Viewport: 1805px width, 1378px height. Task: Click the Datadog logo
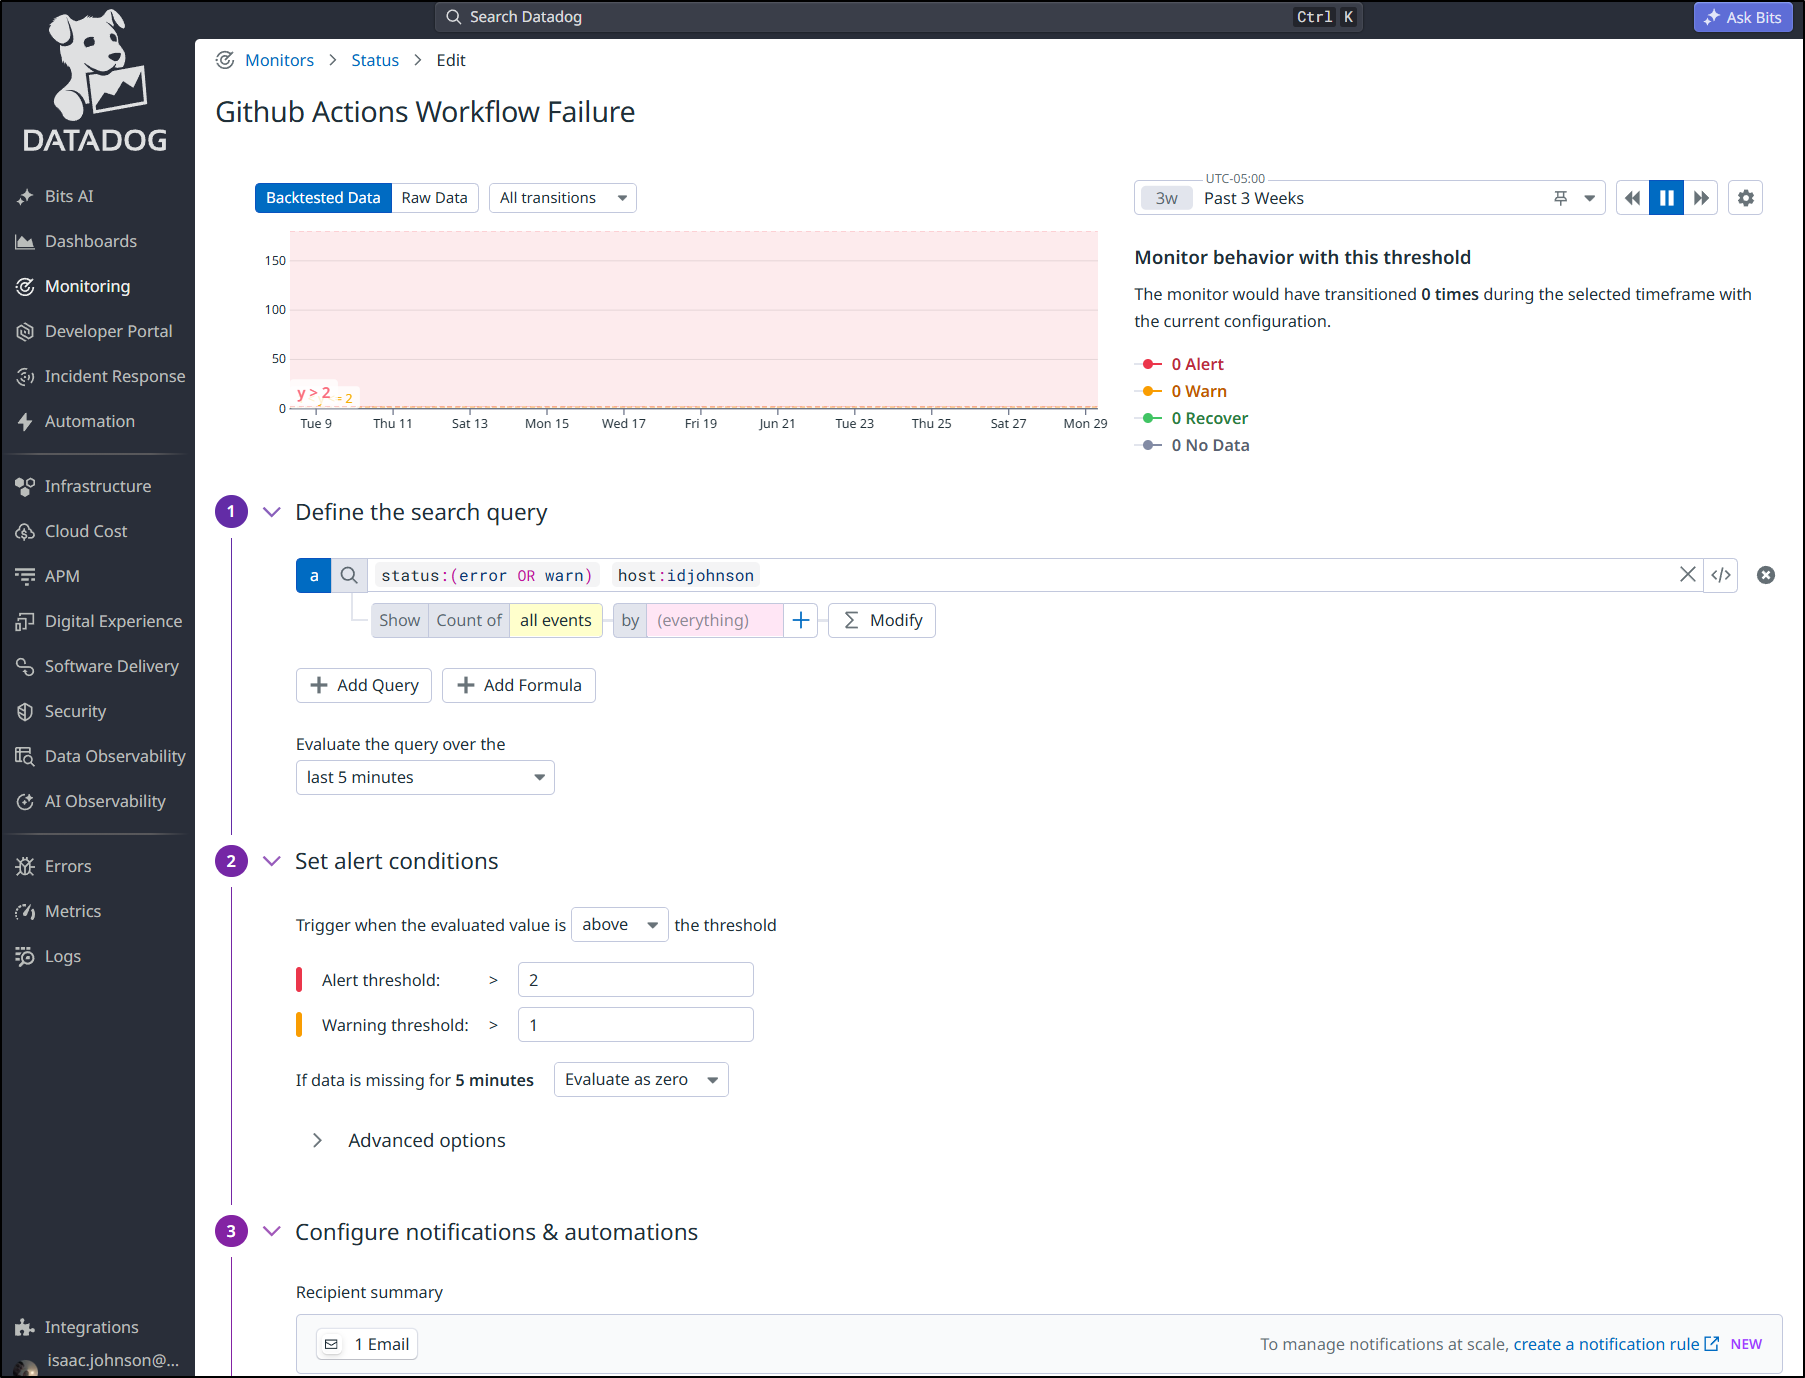tap(96, 80)
